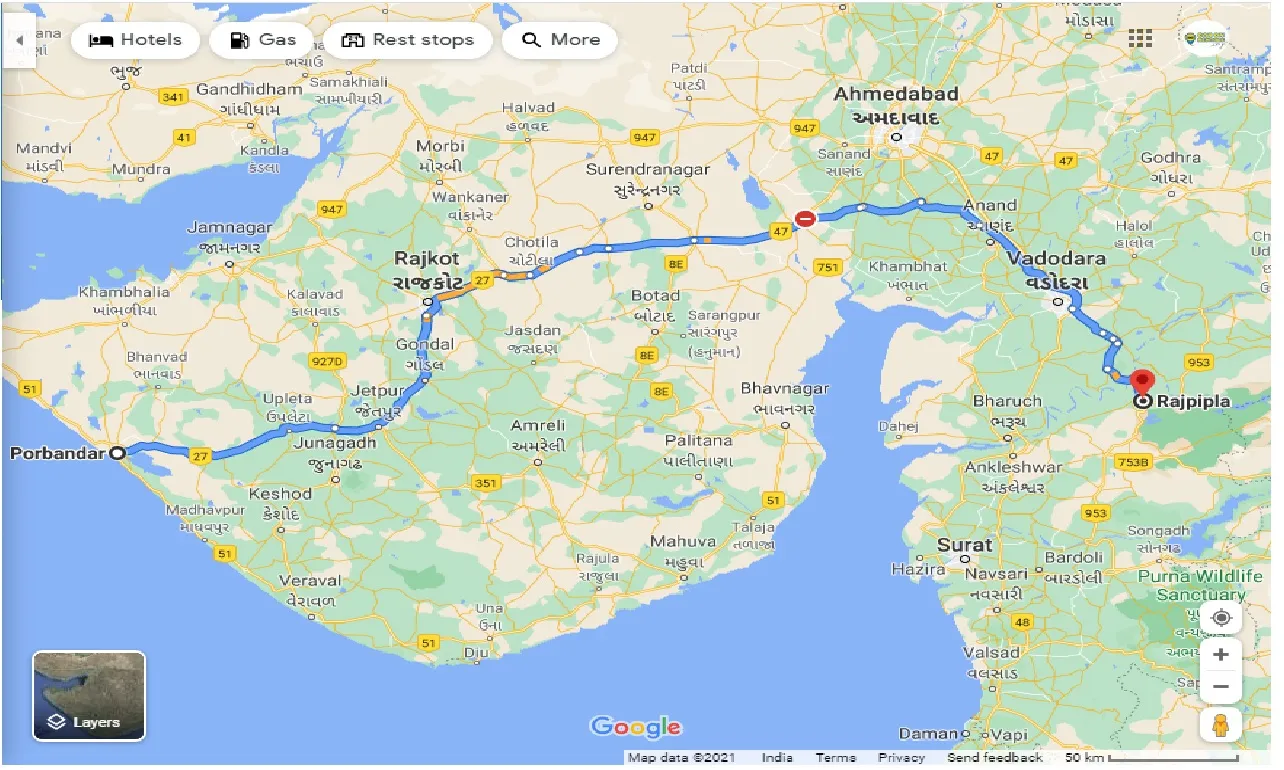Open the Privacy menu item
This screenshot has height=770, width=1284.
click(901, 758)
